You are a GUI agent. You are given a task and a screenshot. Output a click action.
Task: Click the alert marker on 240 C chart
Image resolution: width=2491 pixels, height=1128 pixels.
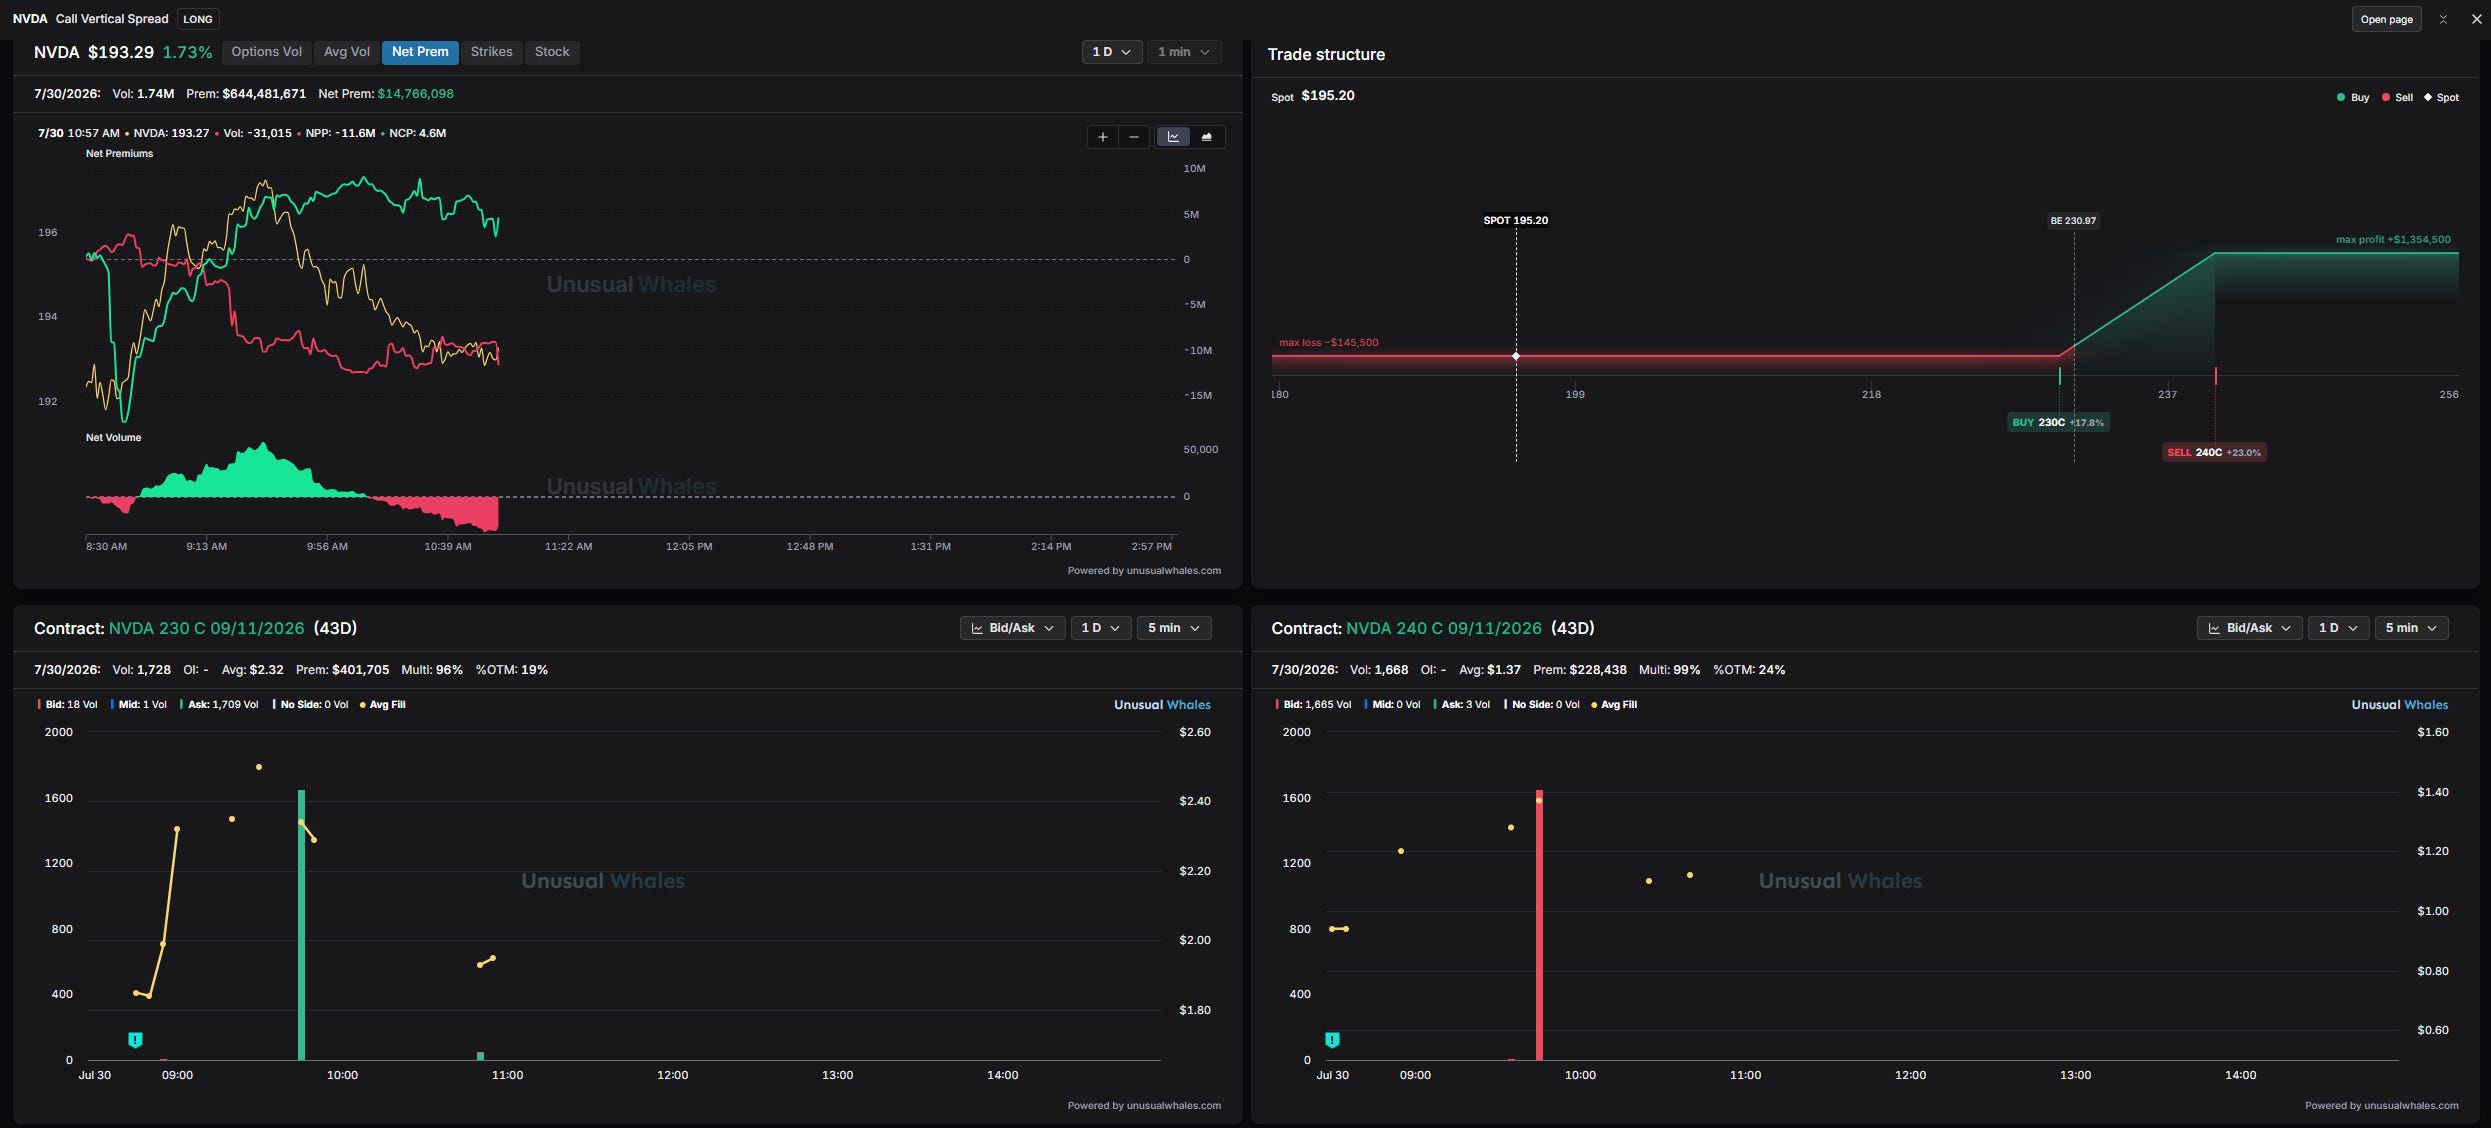pos(1332,1040)
